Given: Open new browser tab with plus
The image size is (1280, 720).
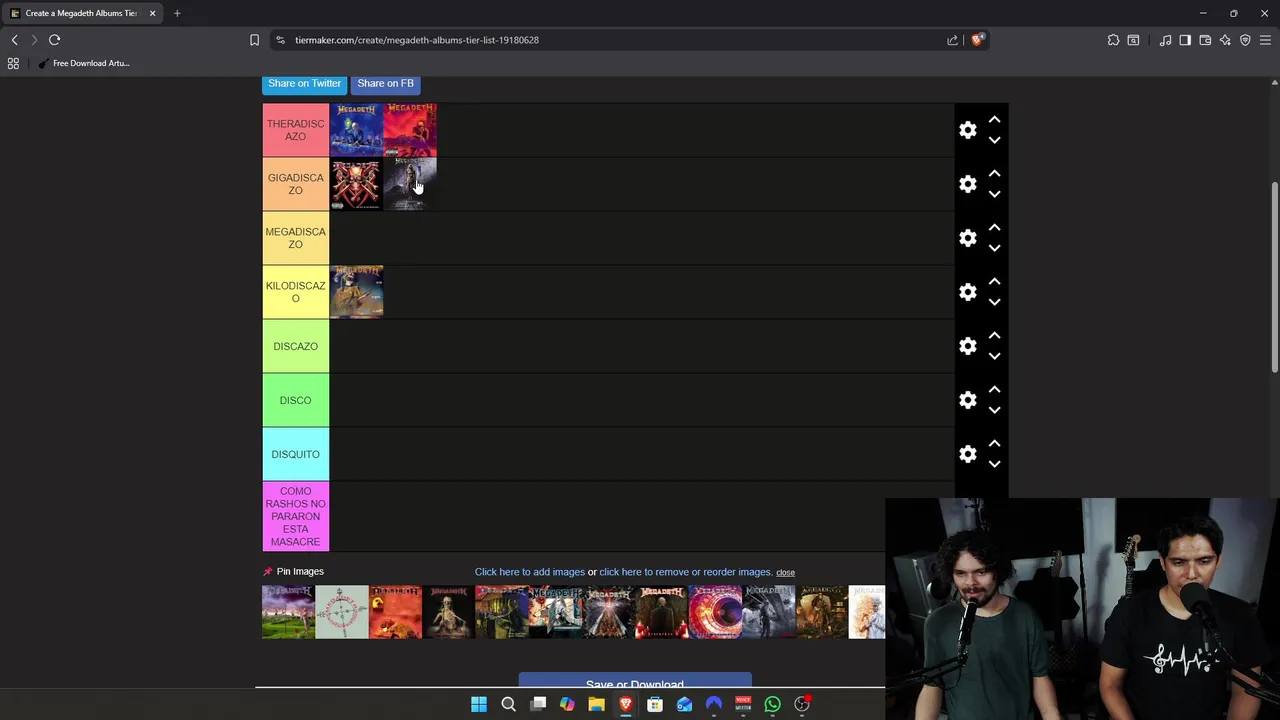Looking at the screenshot, I should click(177, 13).
